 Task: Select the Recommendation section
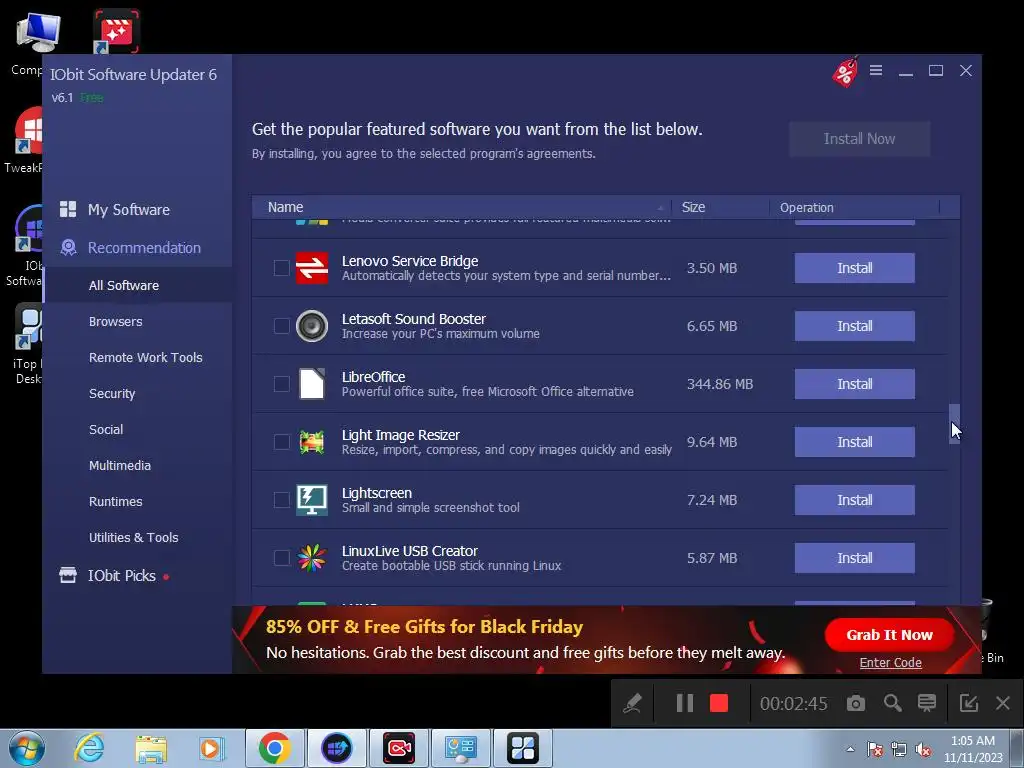click(x=137, y=248)
